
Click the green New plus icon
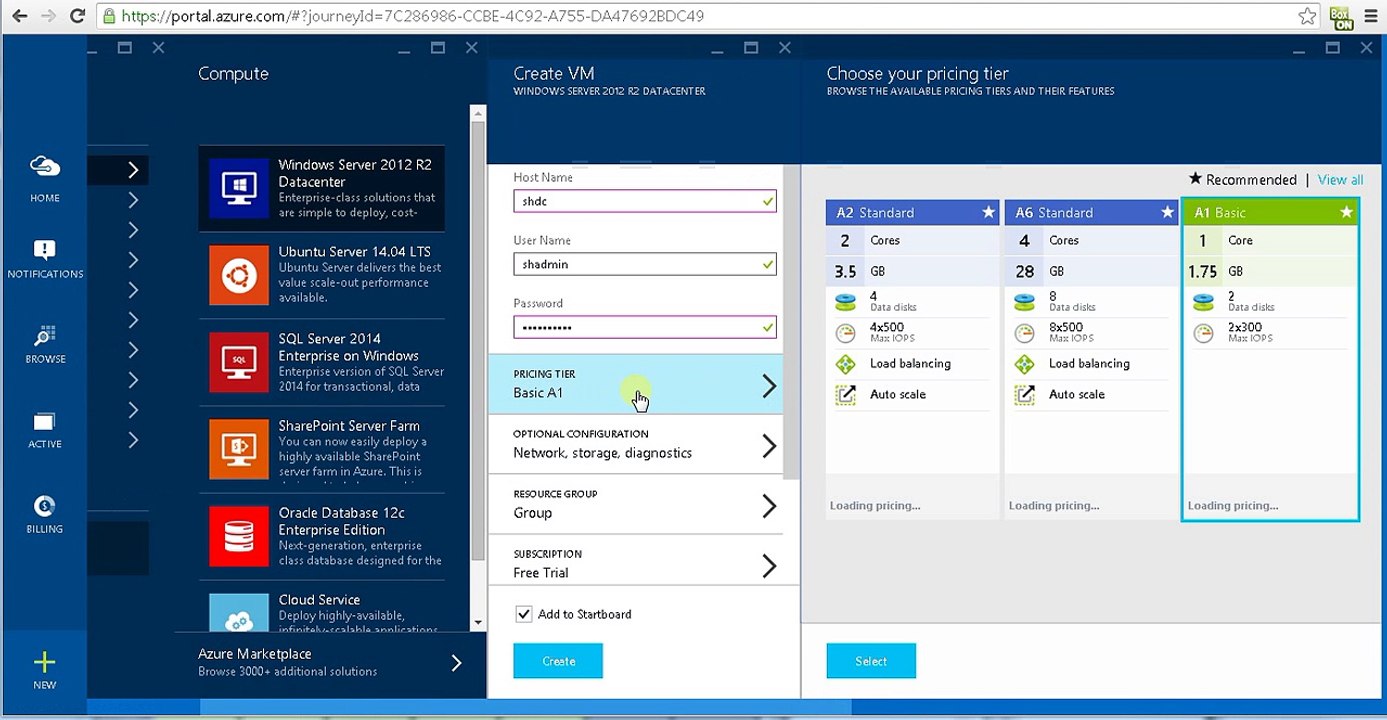(x=45, y=661)
